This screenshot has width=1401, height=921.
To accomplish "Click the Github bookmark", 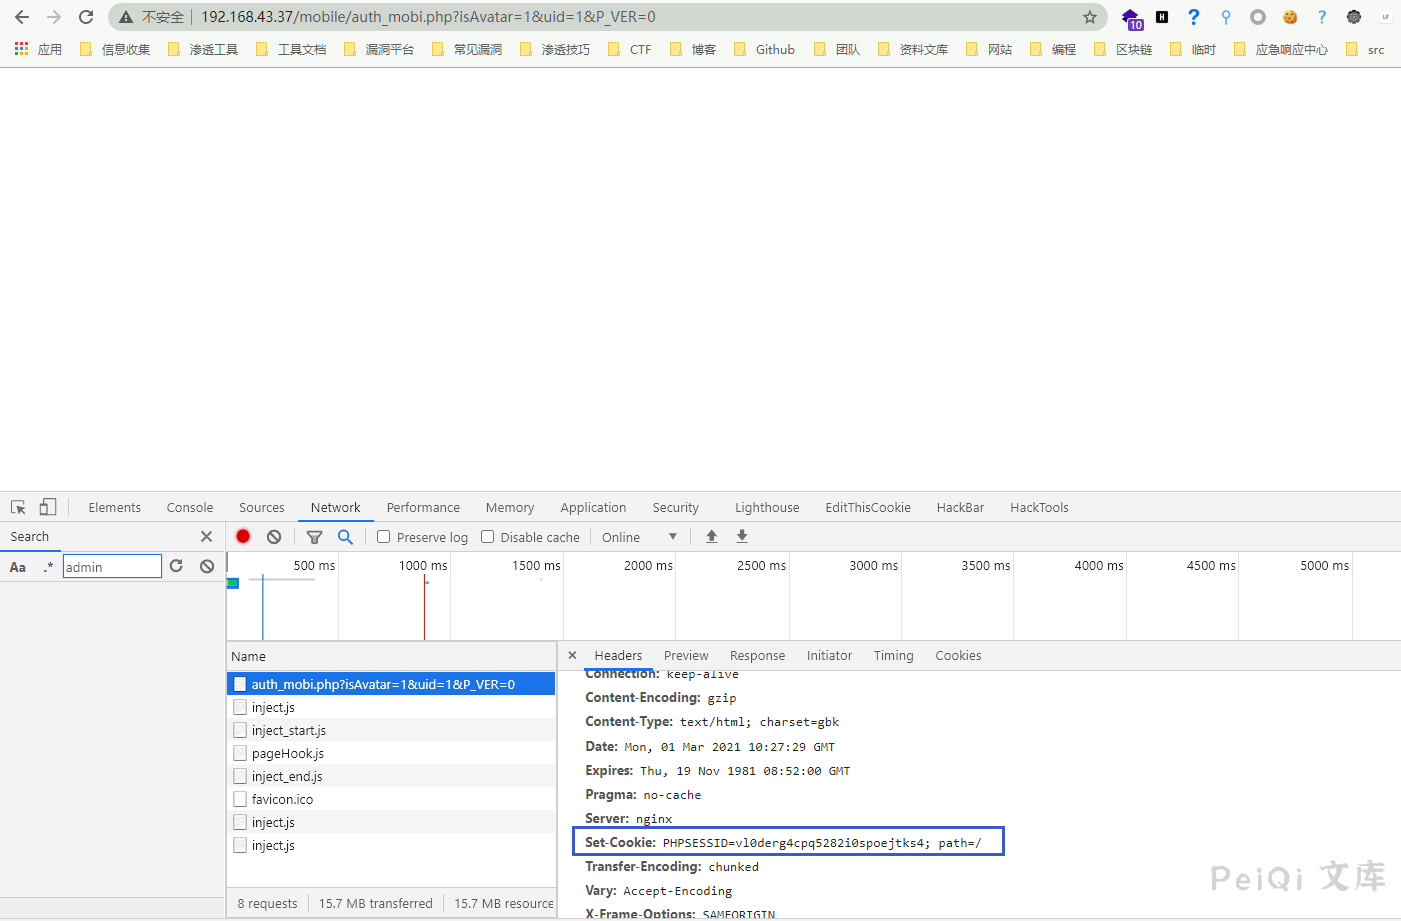I will coord(765,49).
